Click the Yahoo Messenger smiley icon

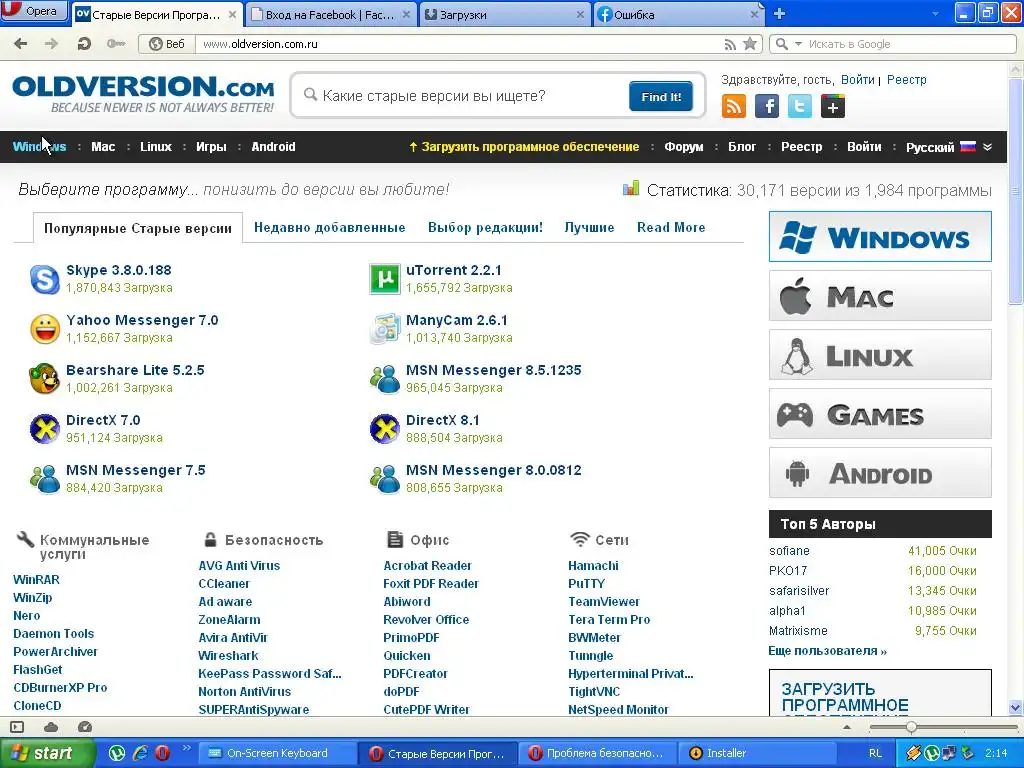click(44, 329)
